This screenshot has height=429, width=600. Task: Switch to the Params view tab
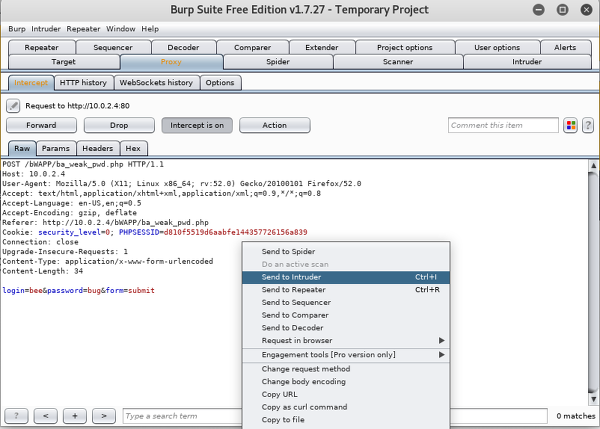(x=56, y=148)
